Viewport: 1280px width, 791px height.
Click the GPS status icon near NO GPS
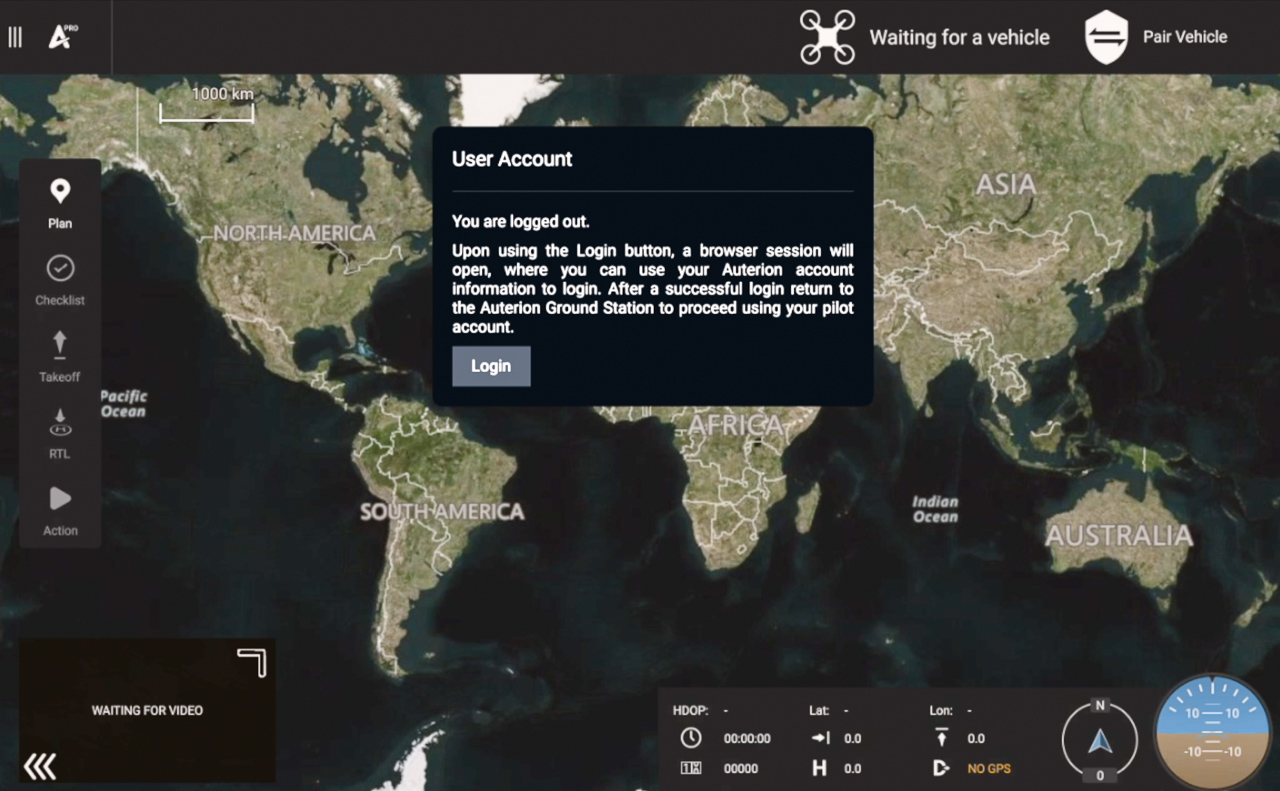(941, 768)
